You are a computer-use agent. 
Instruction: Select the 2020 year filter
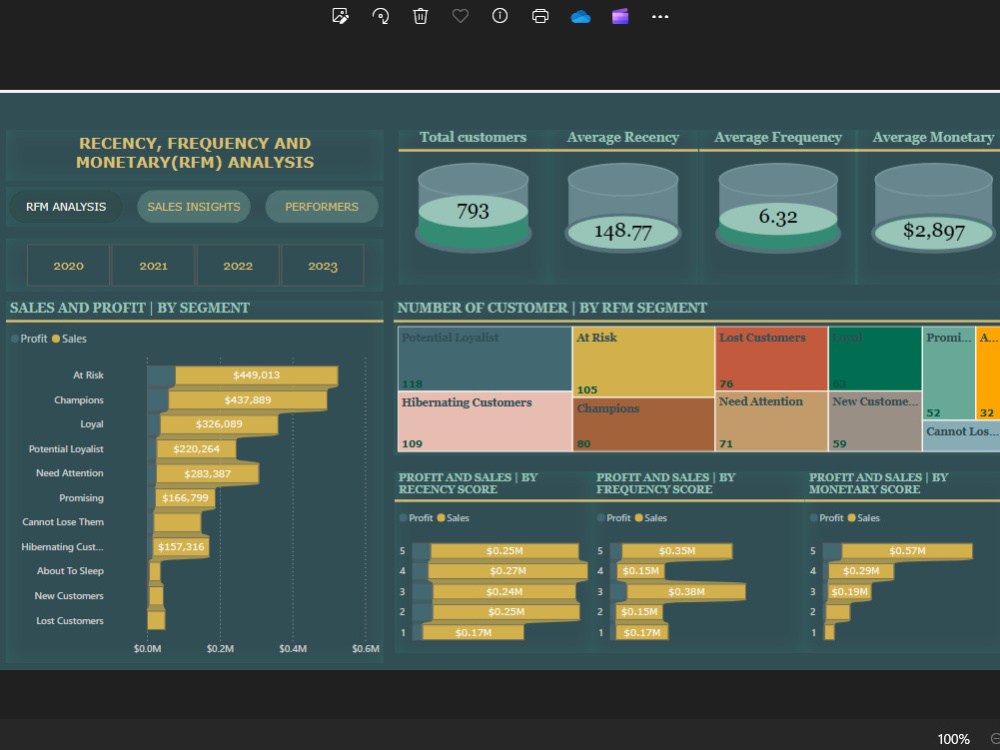coord(68,265)
